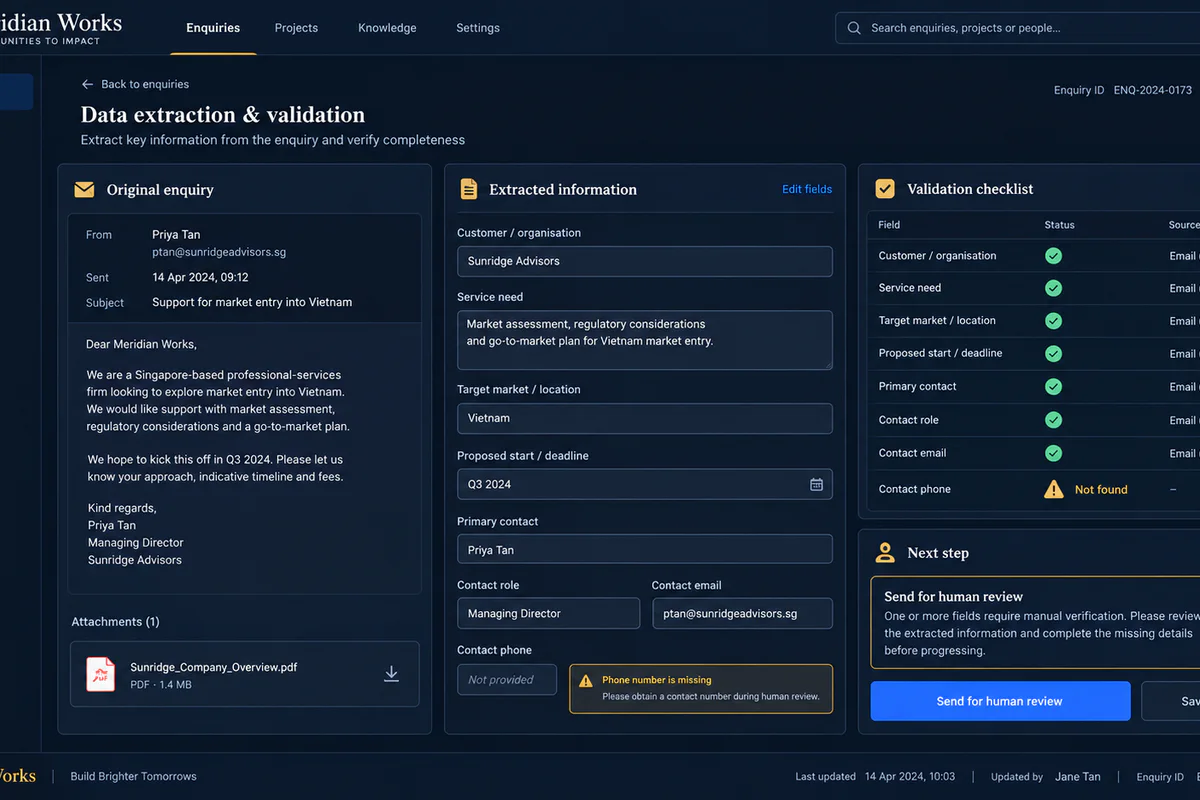This screenshot has height=800, width=1200.
Task: Click the Not found status text
Action: click(1101, 489)
